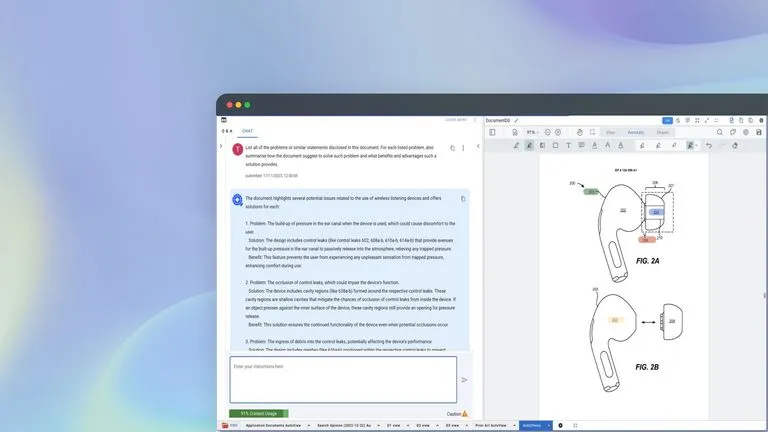Viewport: 768px width, 432px height.
Task: Copy the user question message
Action: 452,148
